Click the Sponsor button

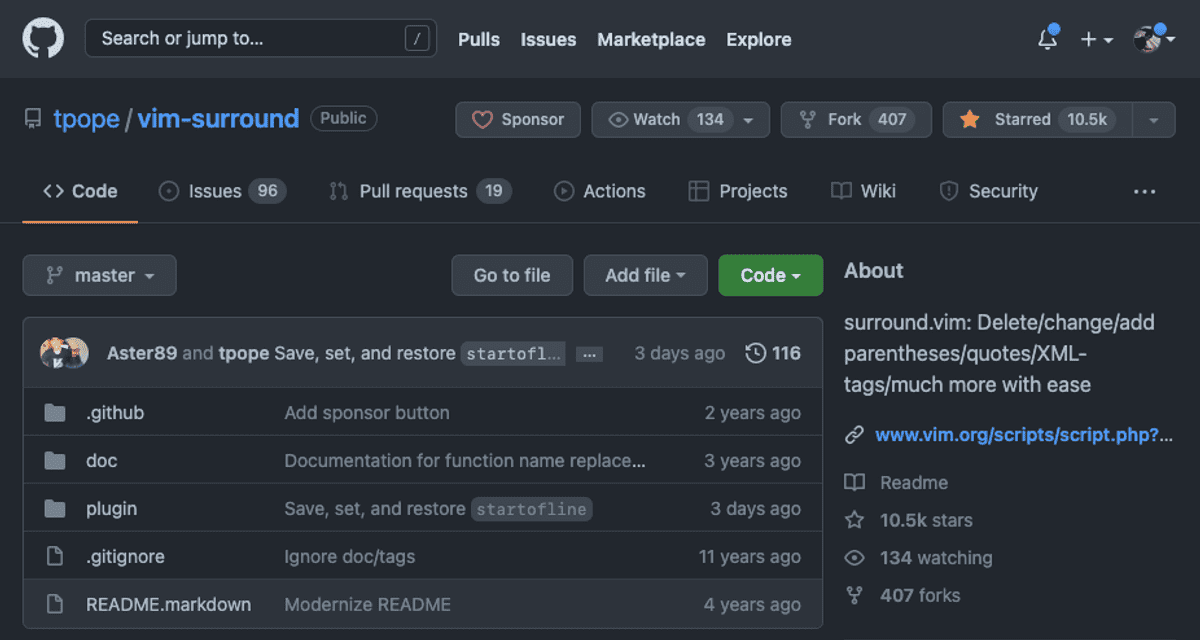517,119
